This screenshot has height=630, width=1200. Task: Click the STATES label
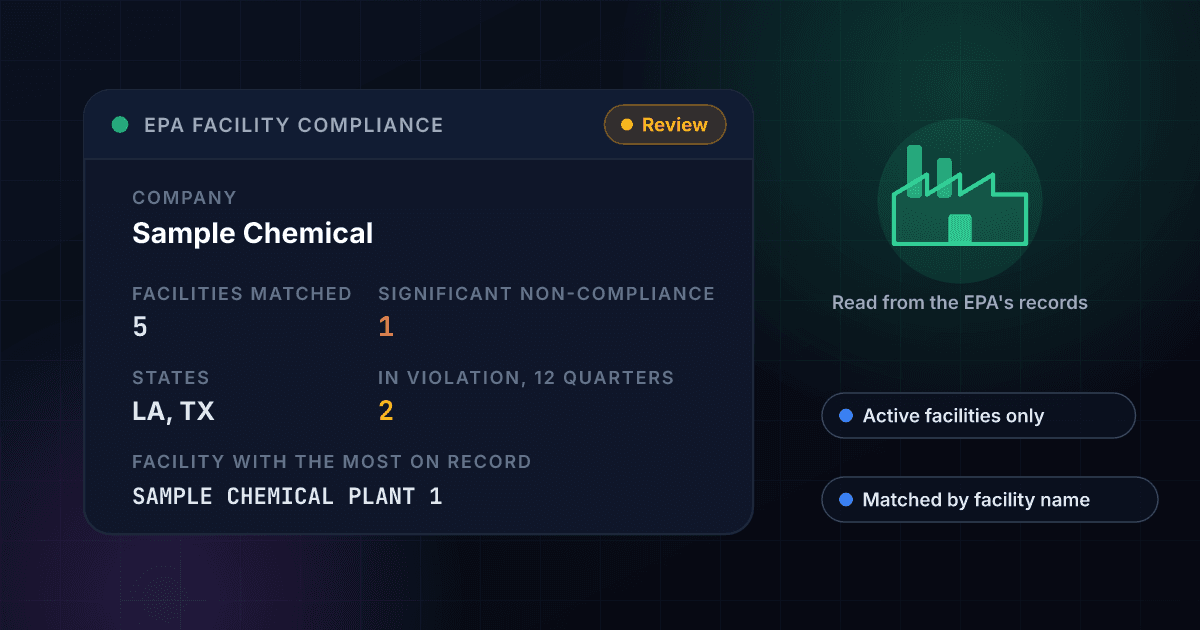pos(171,378)
